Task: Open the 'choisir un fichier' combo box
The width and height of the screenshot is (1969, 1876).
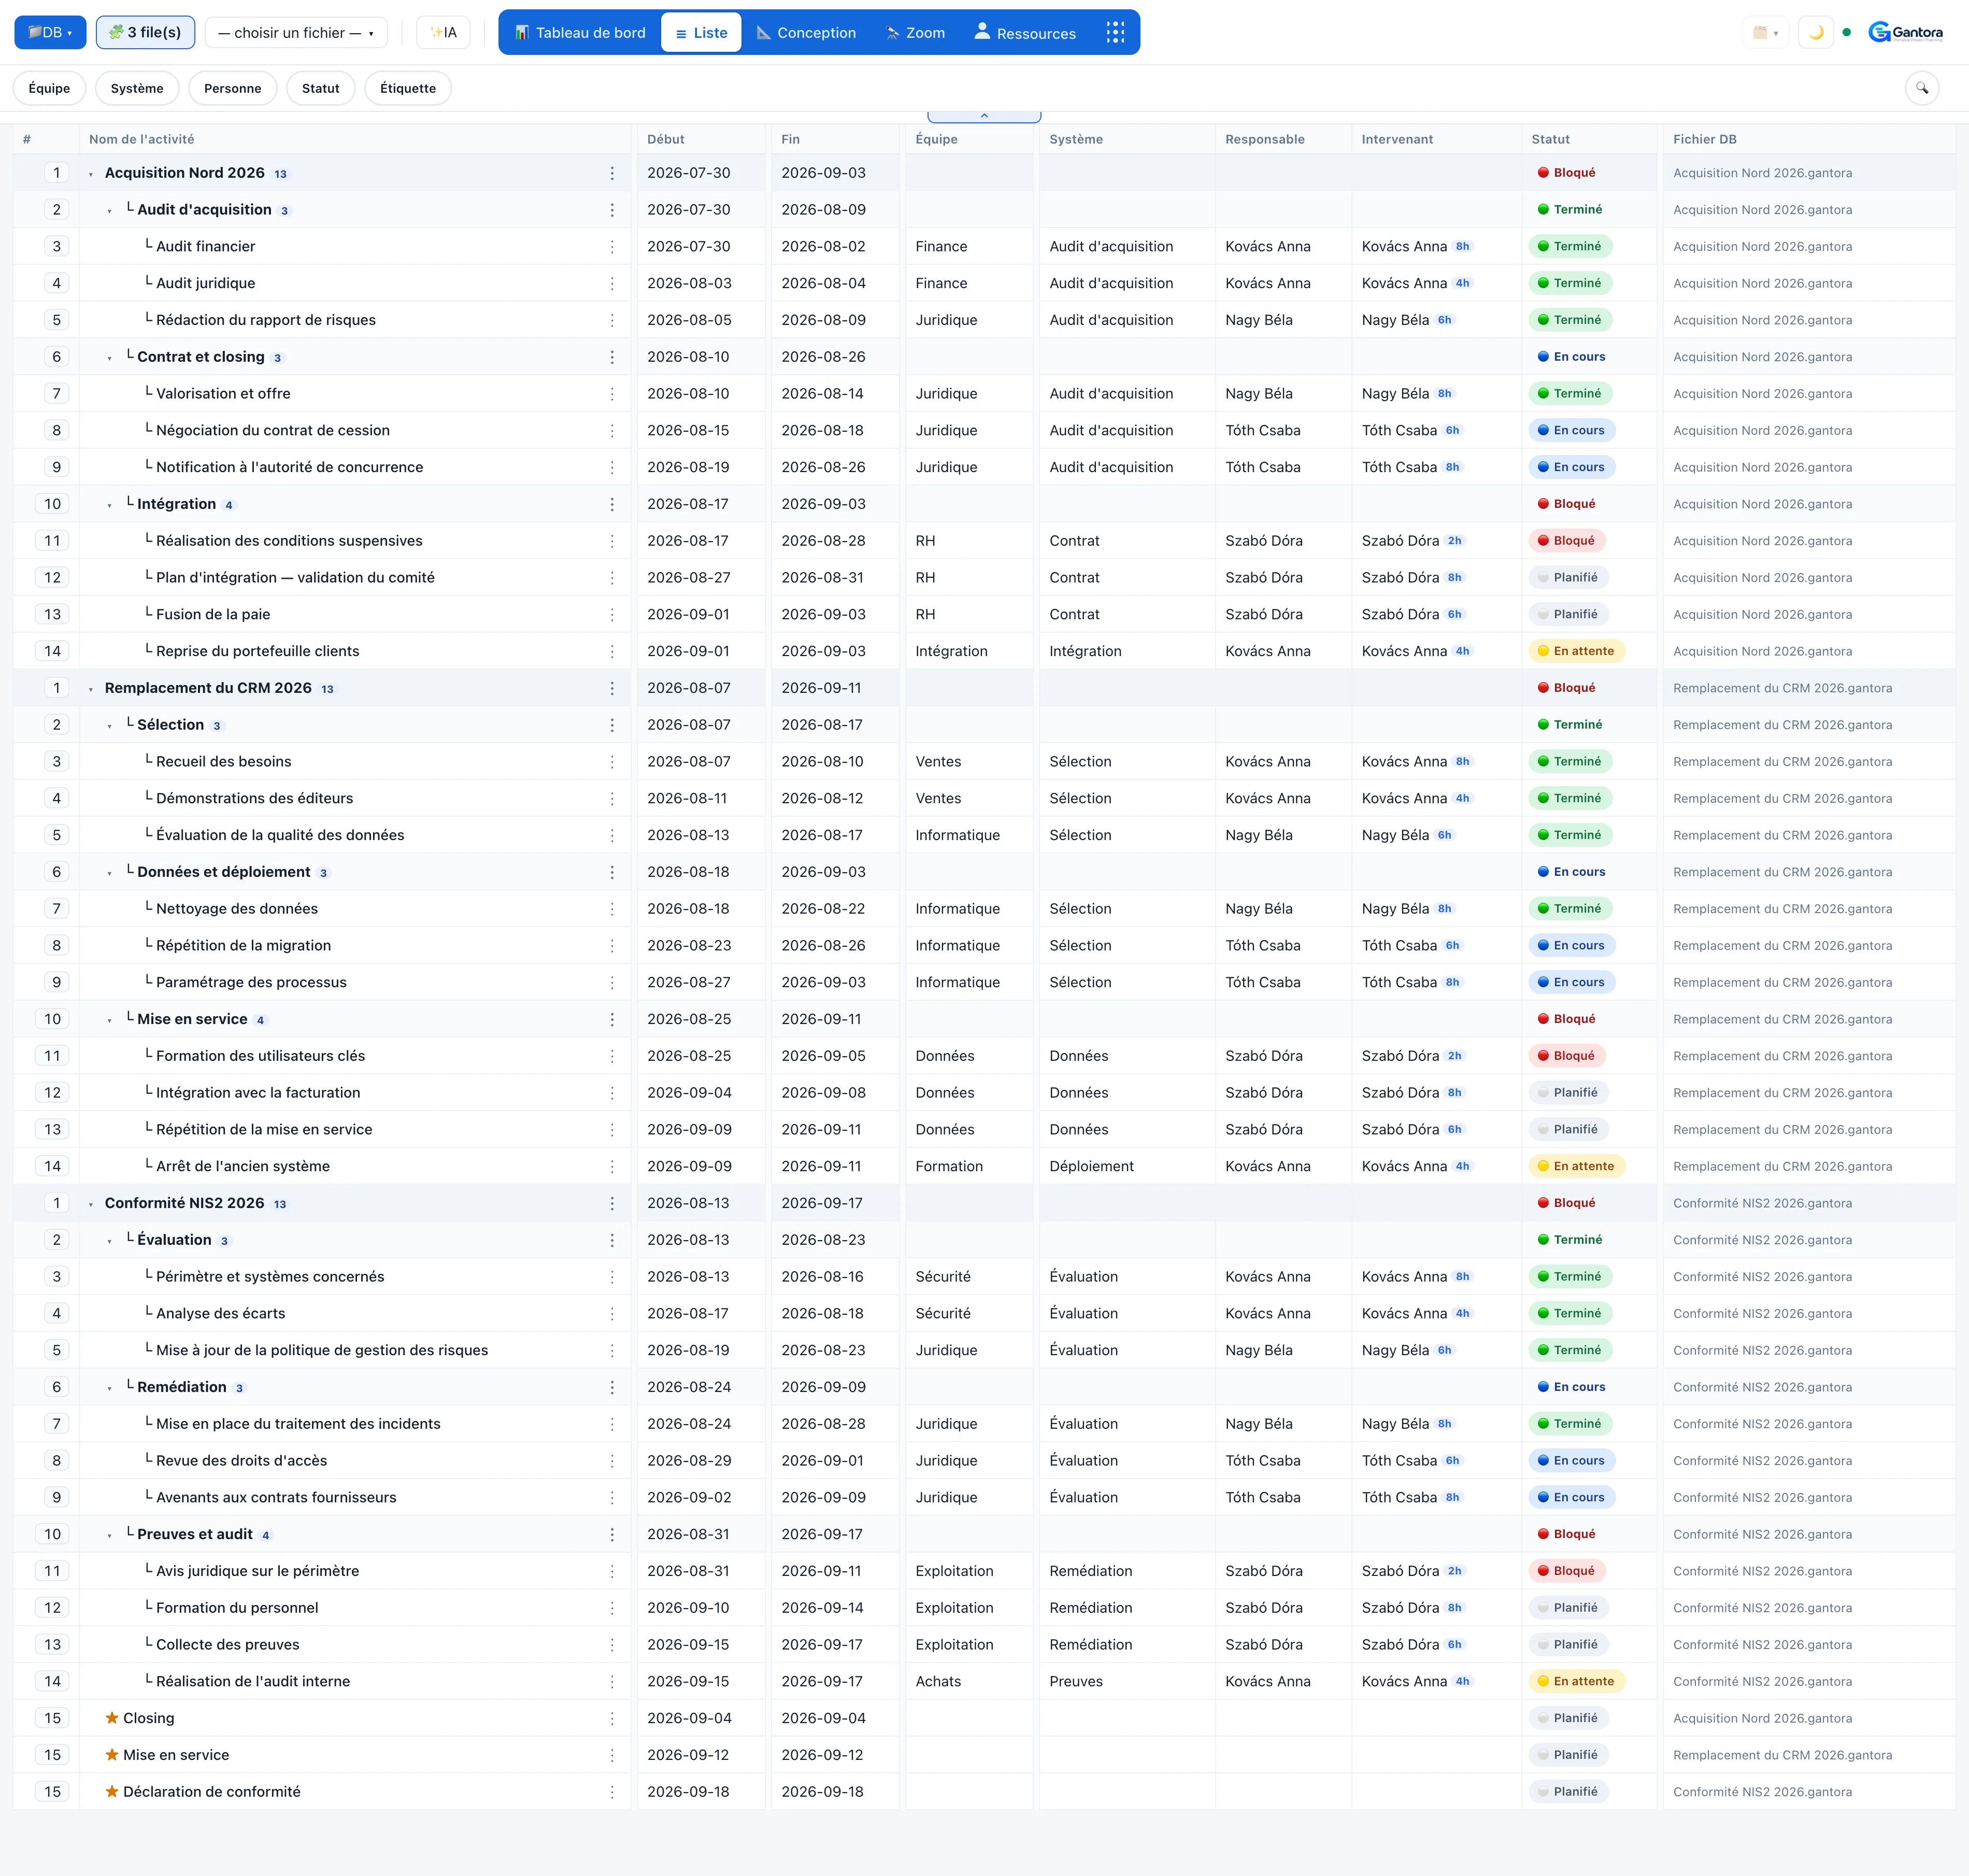Action: [296, 33]
